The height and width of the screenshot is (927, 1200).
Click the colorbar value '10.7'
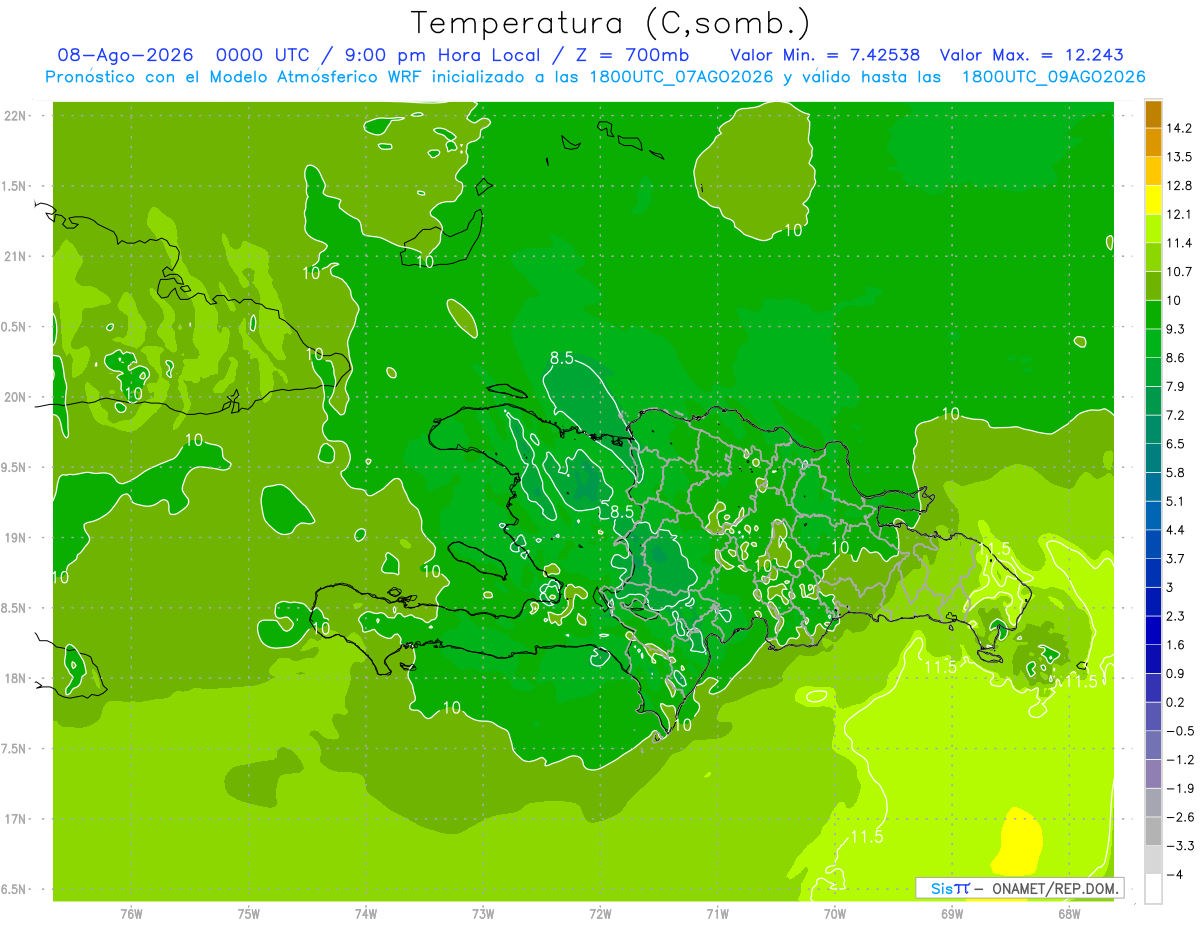click(x=1181, y=272)
